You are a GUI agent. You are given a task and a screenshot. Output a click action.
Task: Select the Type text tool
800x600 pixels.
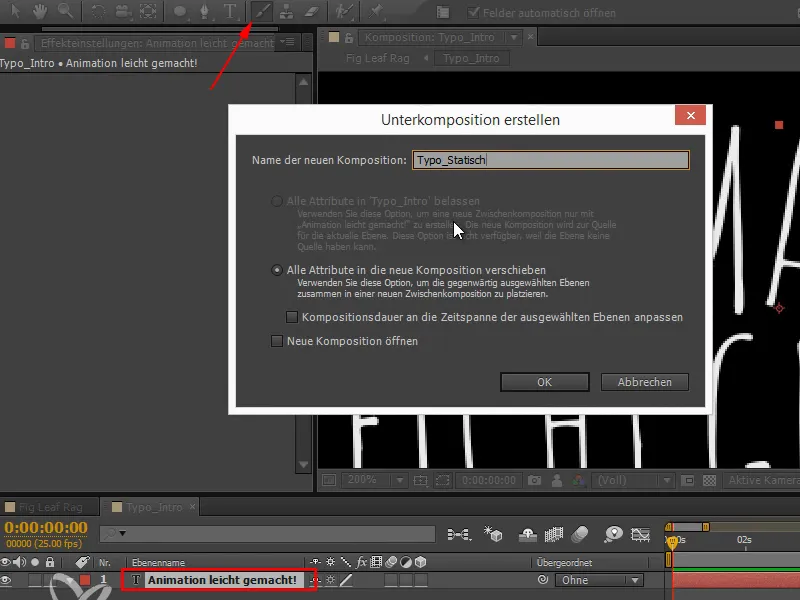[230, 11]
